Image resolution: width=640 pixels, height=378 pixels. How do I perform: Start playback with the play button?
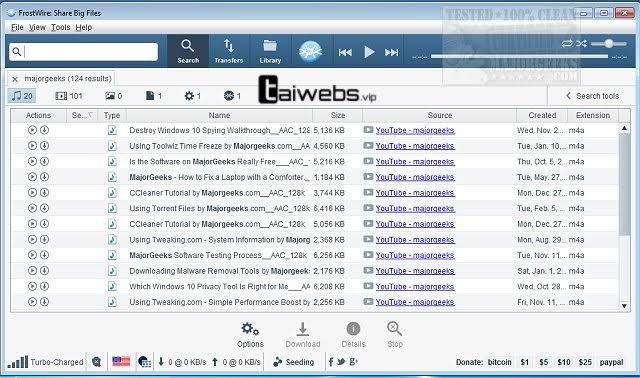[x=369, y=52]
